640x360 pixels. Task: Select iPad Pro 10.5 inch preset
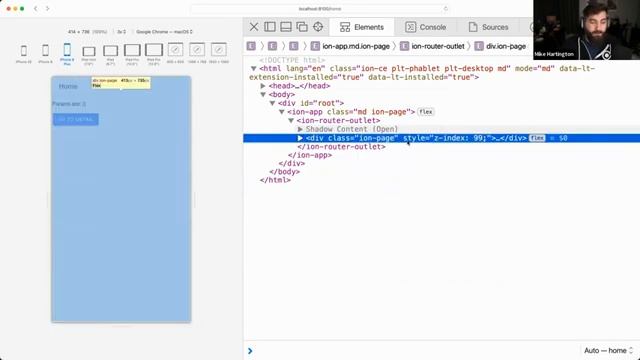pos(132,54)
